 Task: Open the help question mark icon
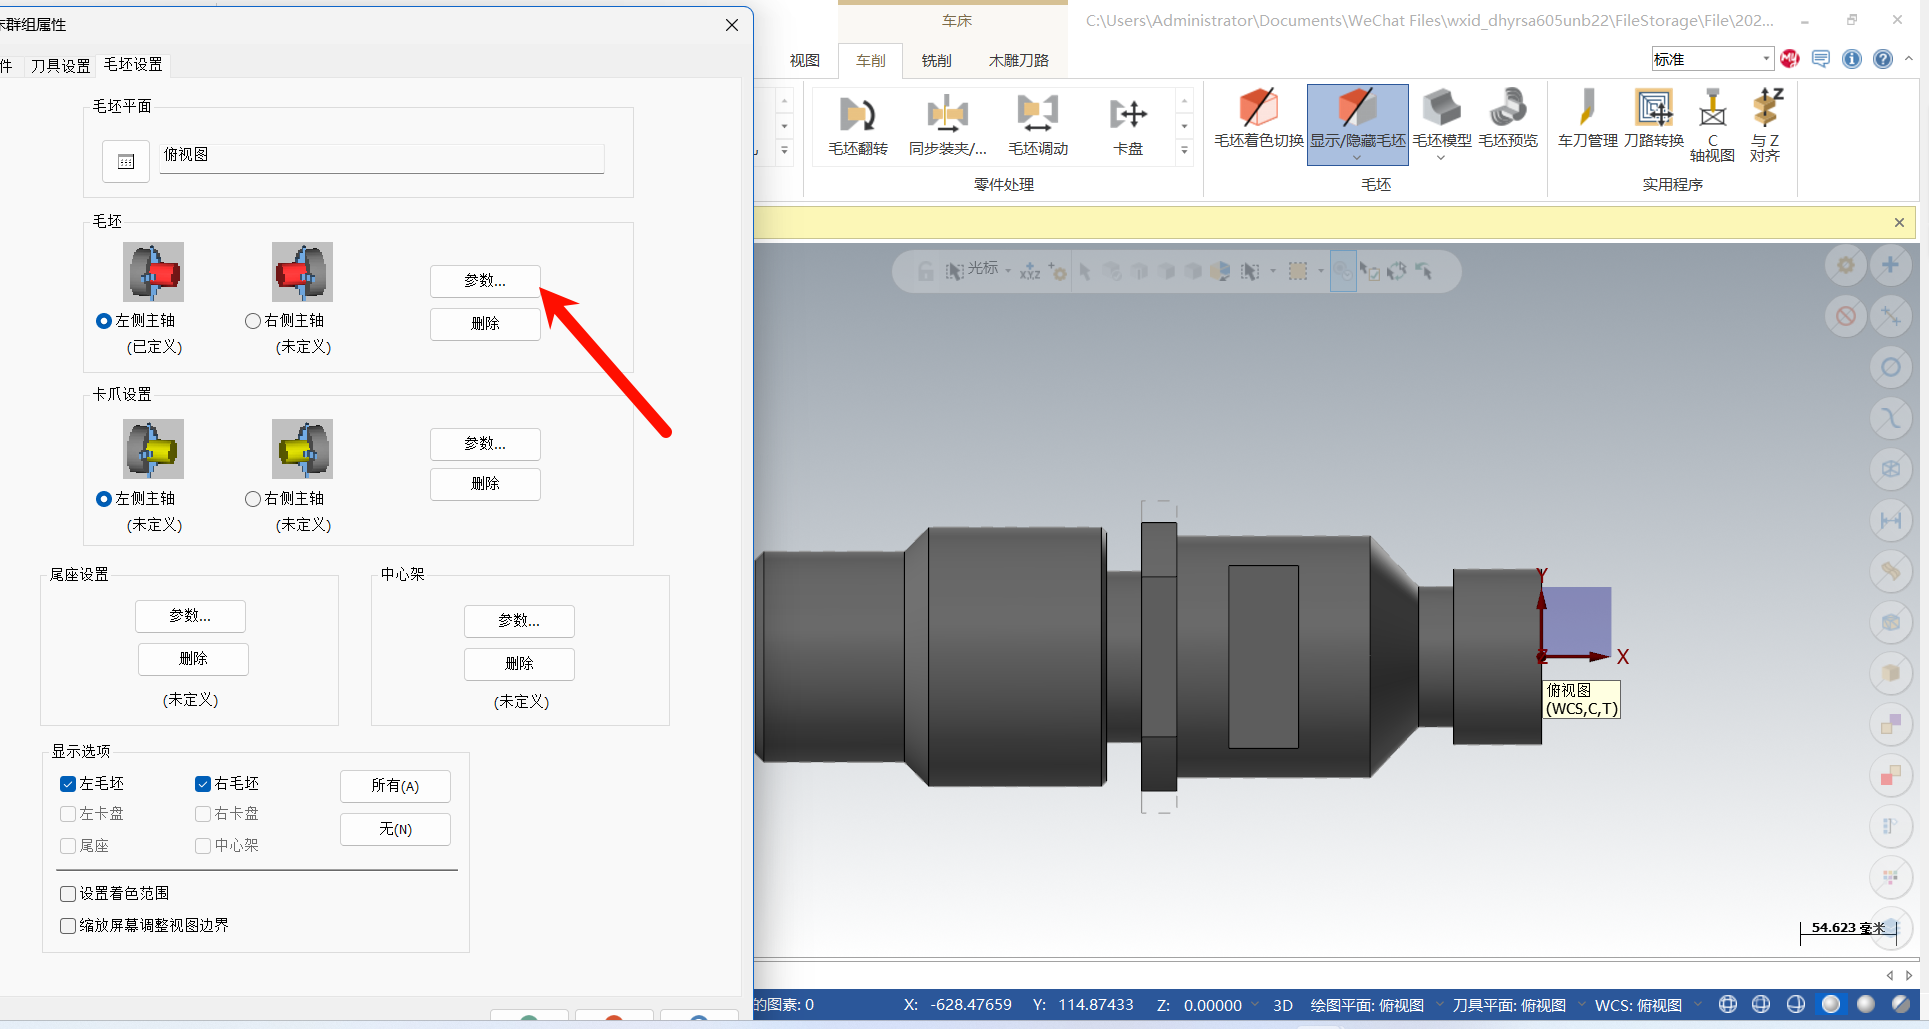click(x=1883, y=59)
